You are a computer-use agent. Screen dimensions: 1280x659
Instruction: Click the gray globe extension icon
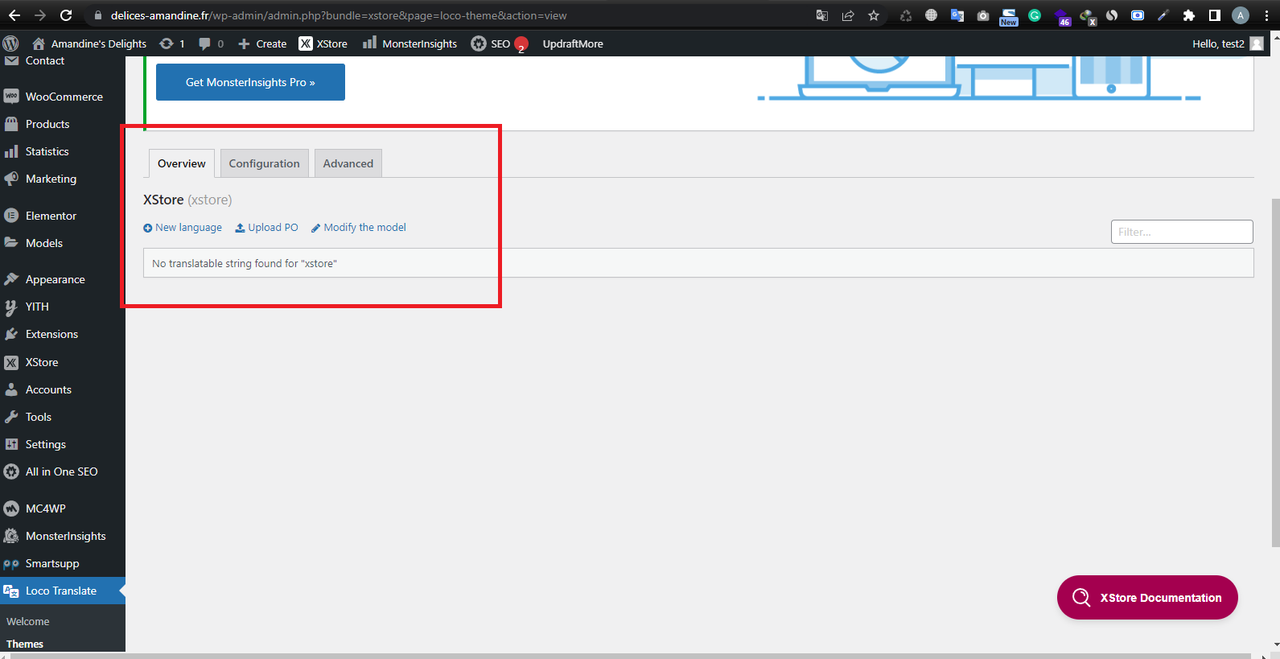931,15
